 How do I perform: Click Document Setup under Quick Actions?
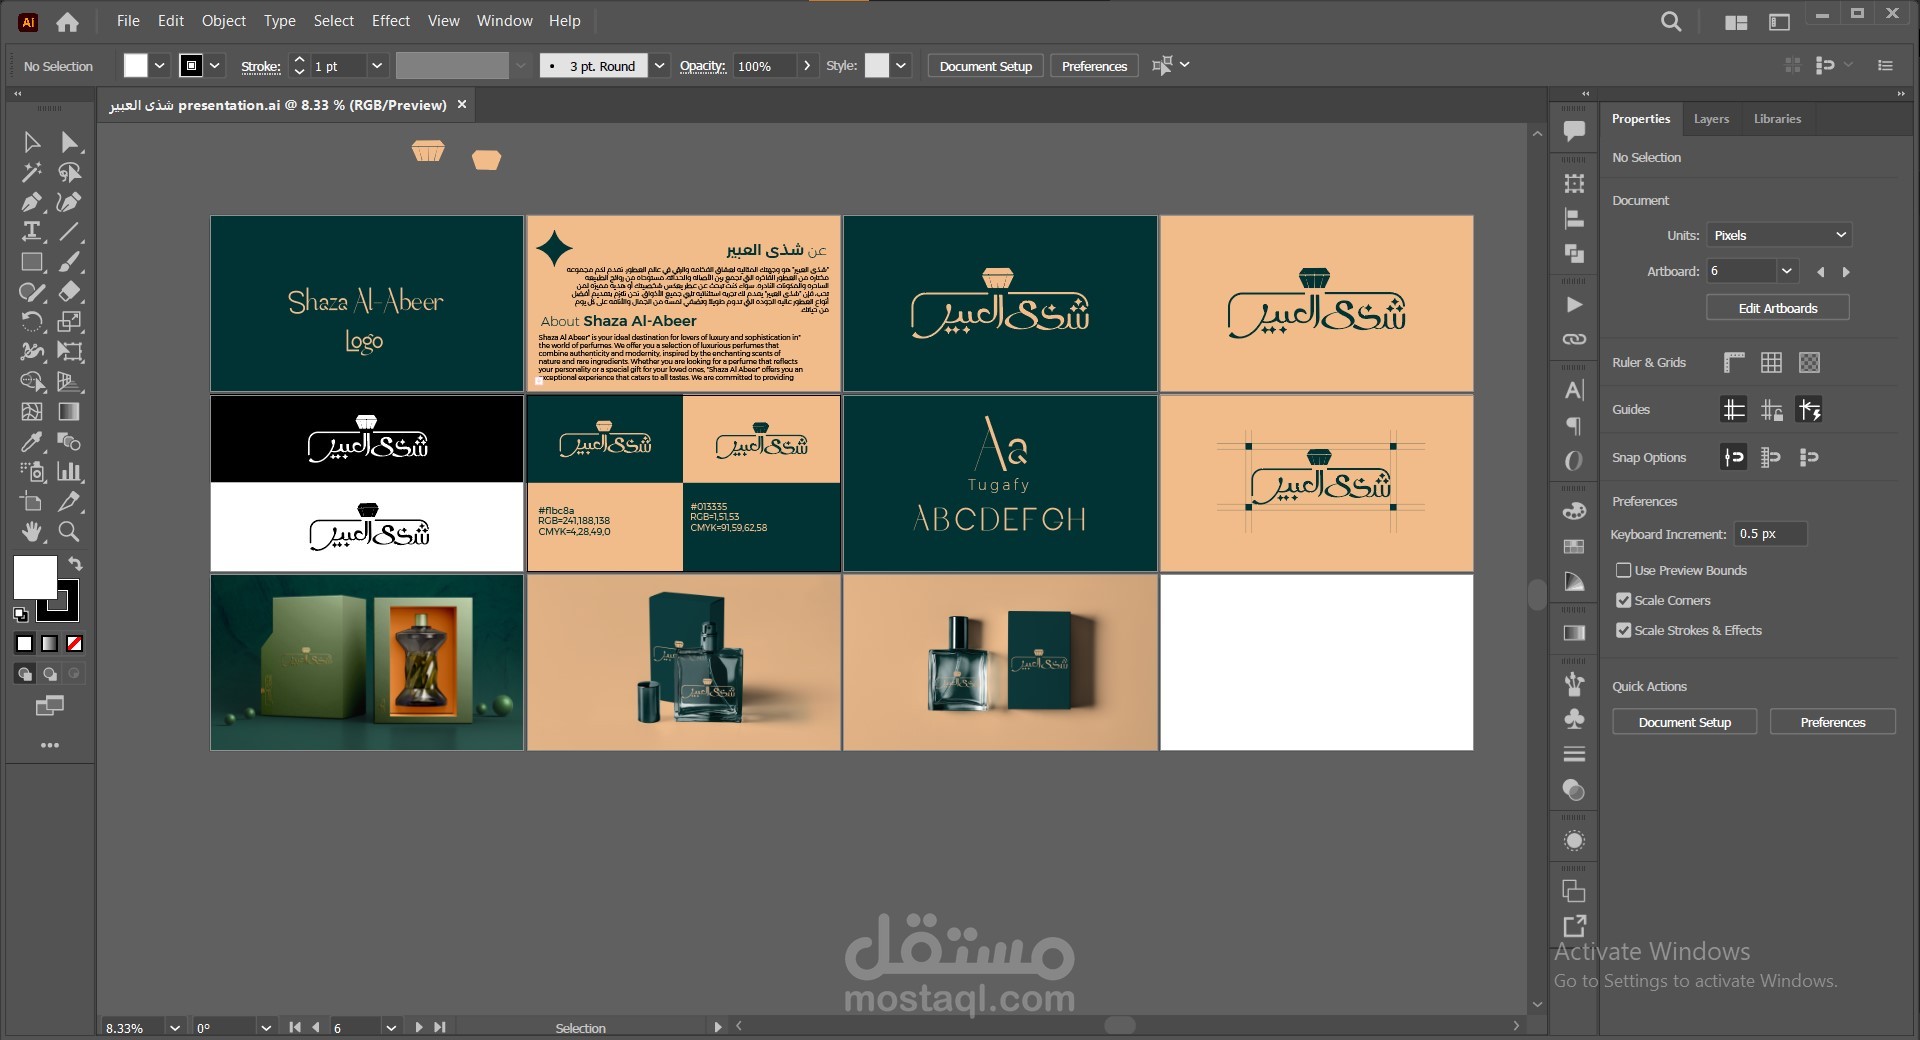[1685, 722]
